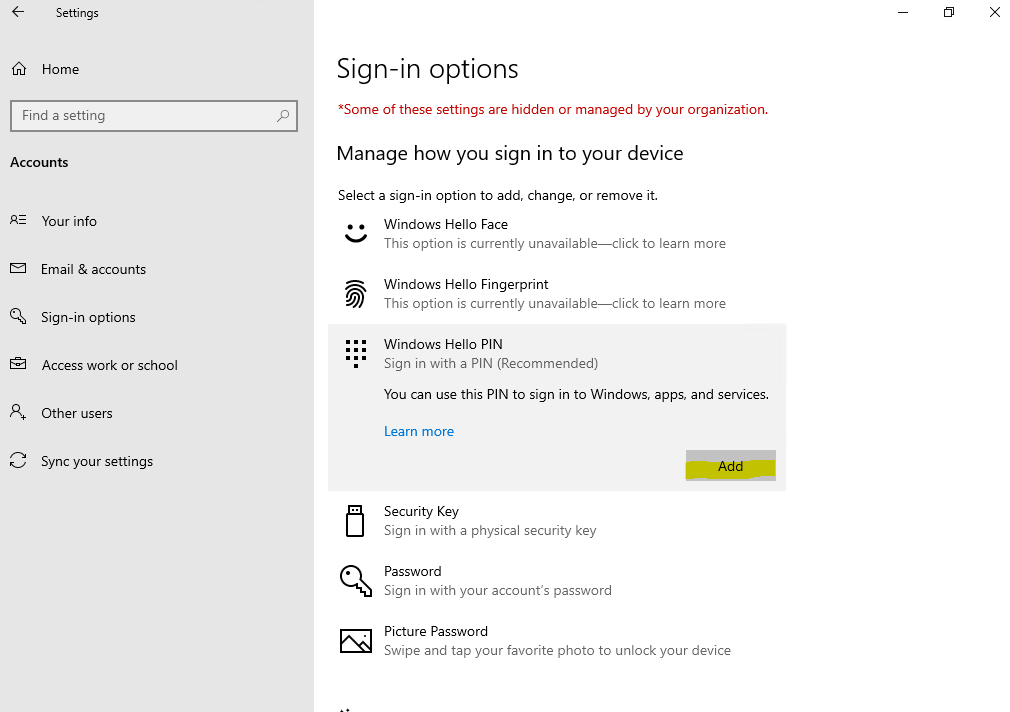Image resolution: width=1010 pixels, height=712 pixels.
Task: Select the Windows Hello Face option
Action: (x=557, y=233)
